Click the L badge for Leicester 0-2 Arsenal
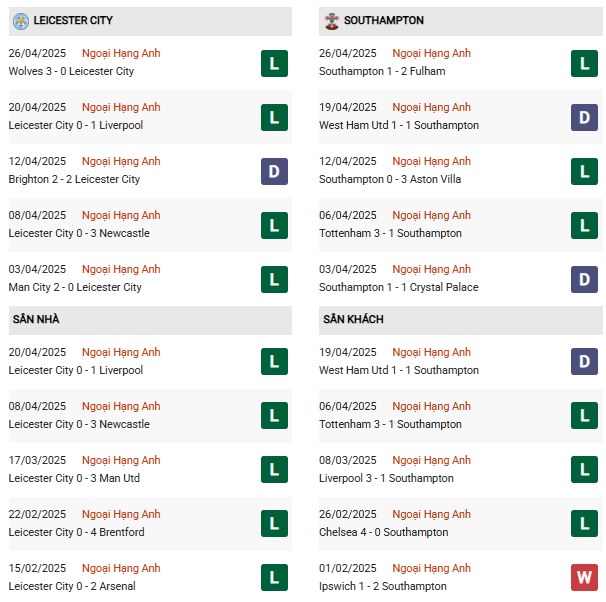 tap(274, 577)
